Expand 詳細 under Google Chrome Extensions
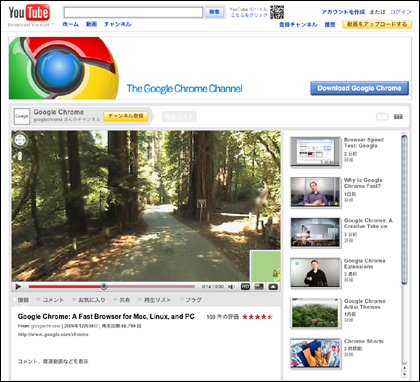 pos(349,281)
